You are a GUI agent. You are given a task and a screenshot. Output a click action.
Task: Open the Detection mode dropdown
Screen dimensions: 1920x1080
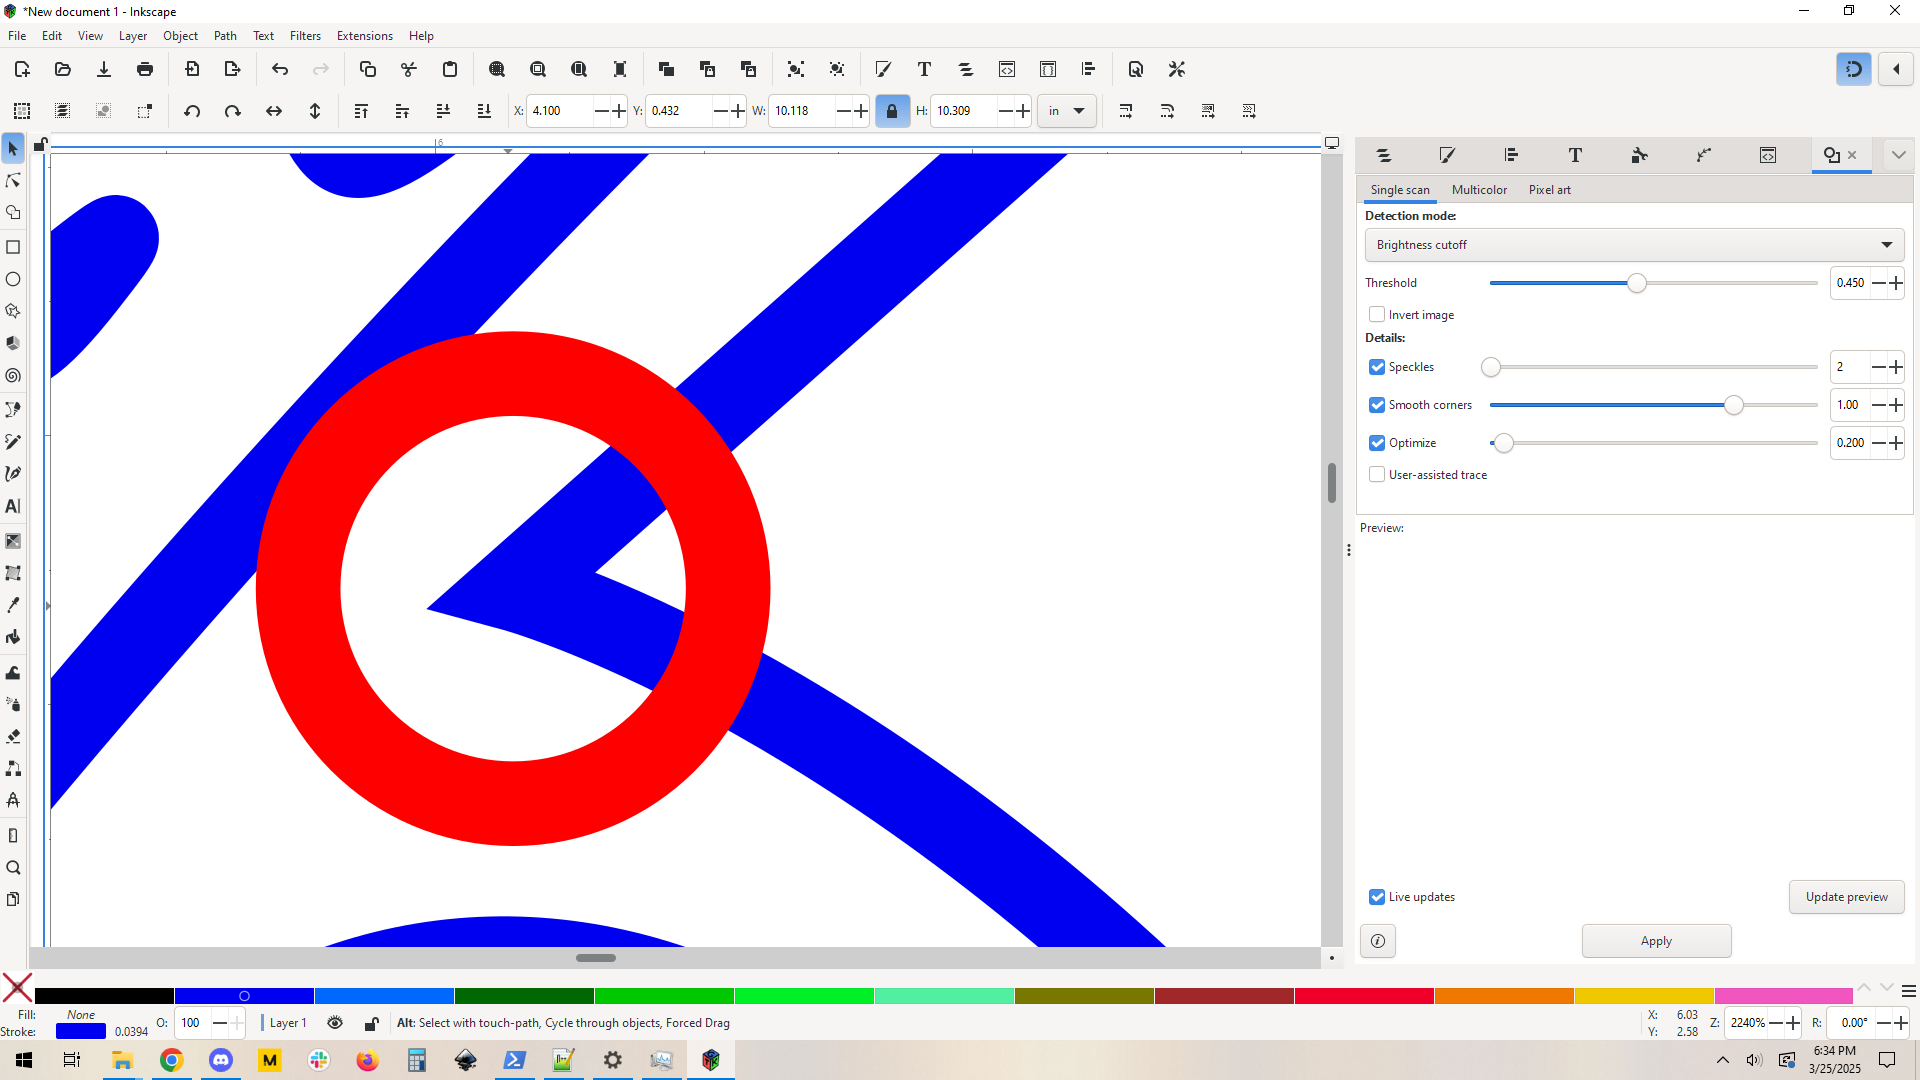(1634, 245)
